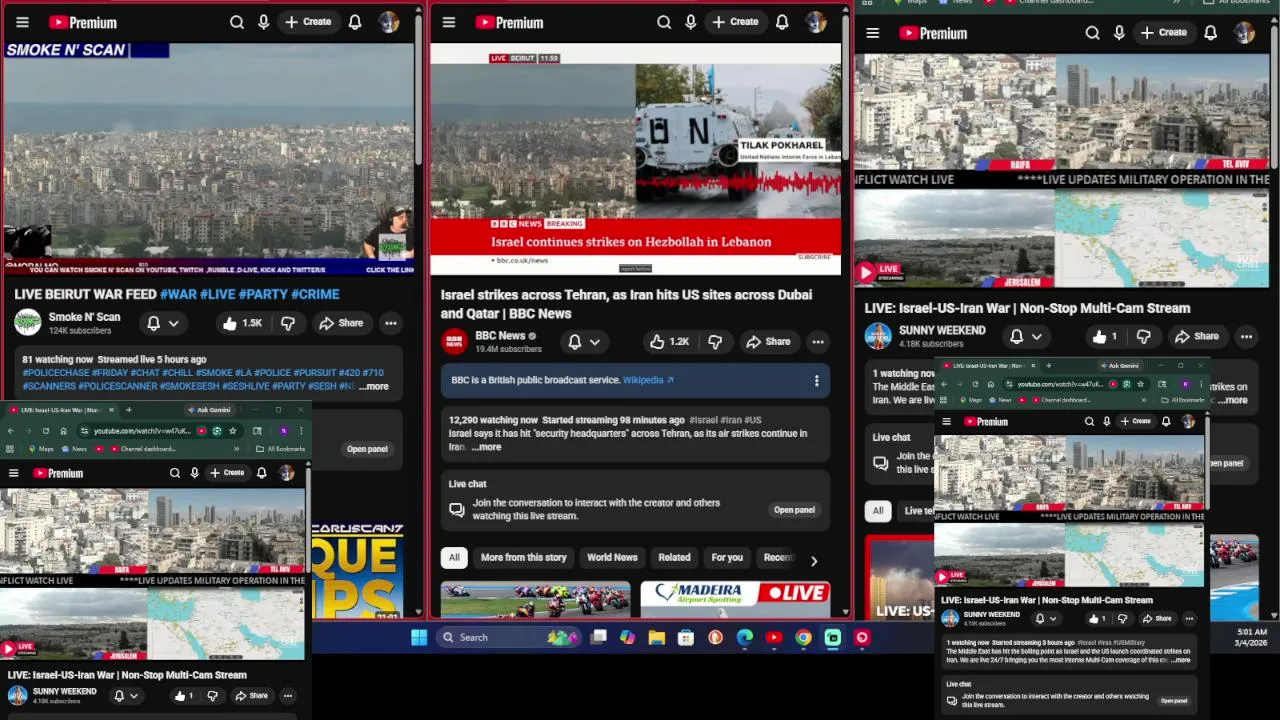The image size is (1280, 720).
Task: Like the BBC News video (1.2K)
Action: (x=669, y=342)
